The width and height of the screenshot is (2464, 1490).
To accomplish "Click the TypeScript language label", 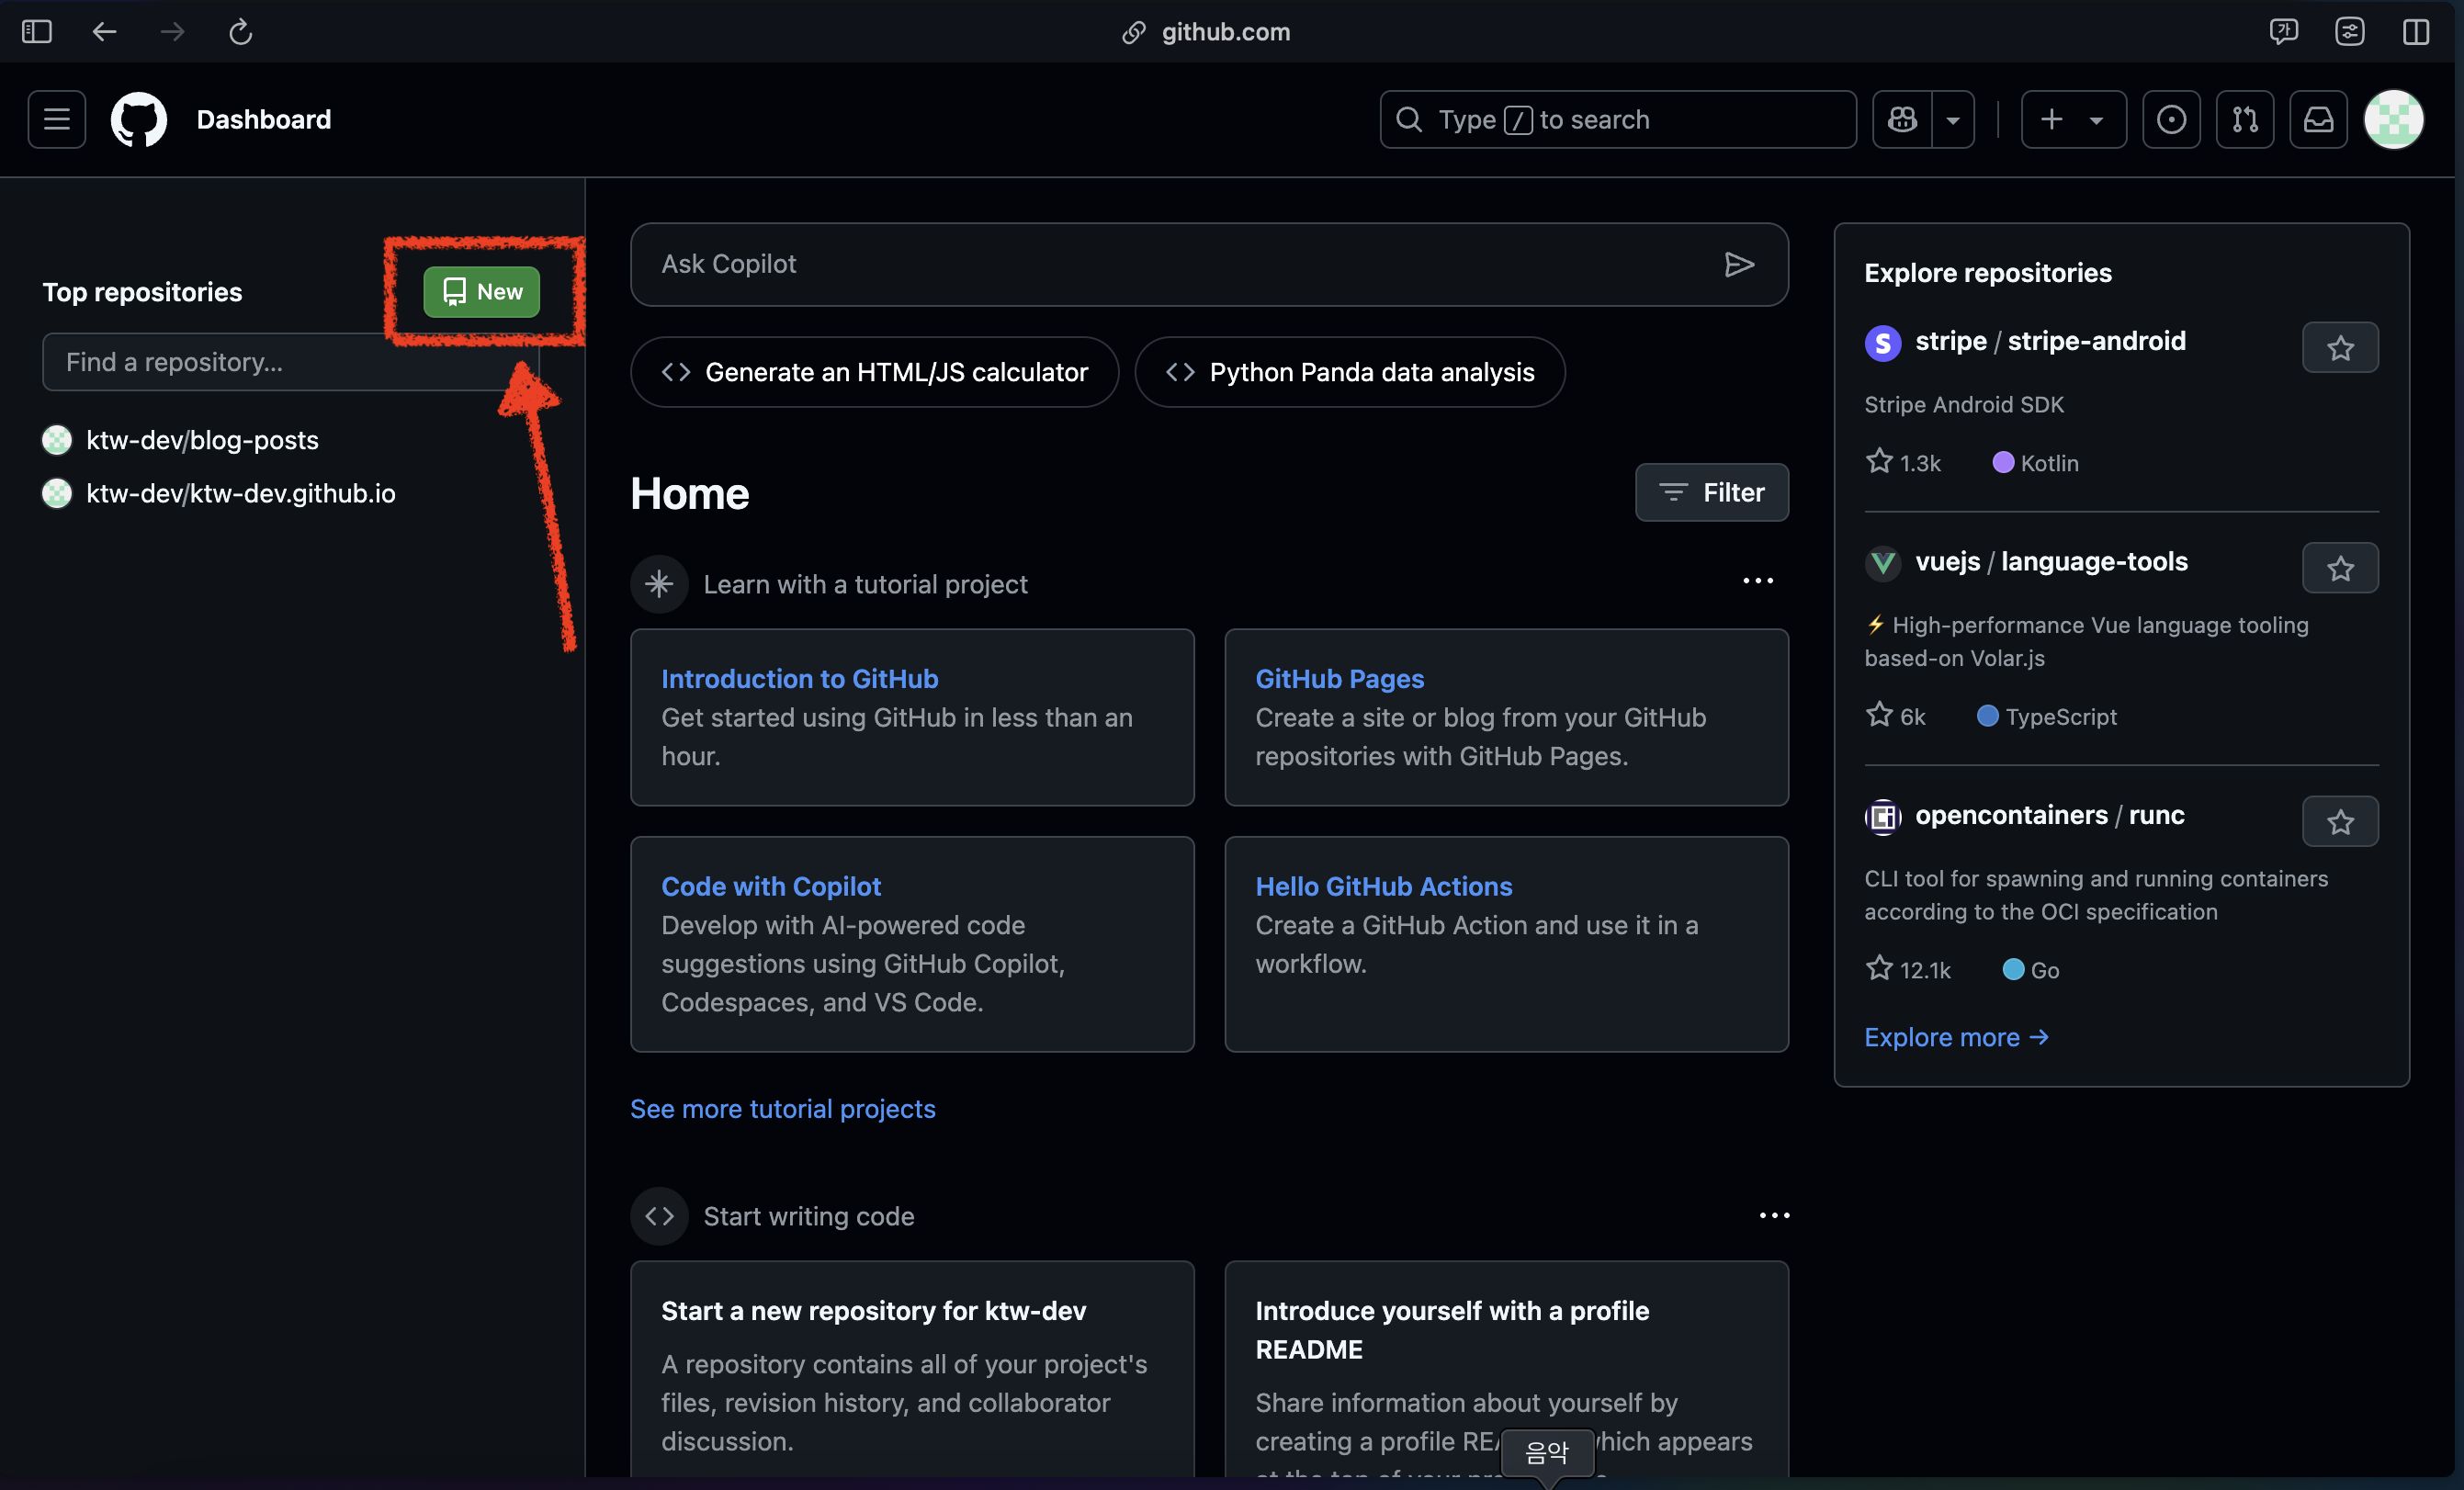I will (x=2046, y=716).
